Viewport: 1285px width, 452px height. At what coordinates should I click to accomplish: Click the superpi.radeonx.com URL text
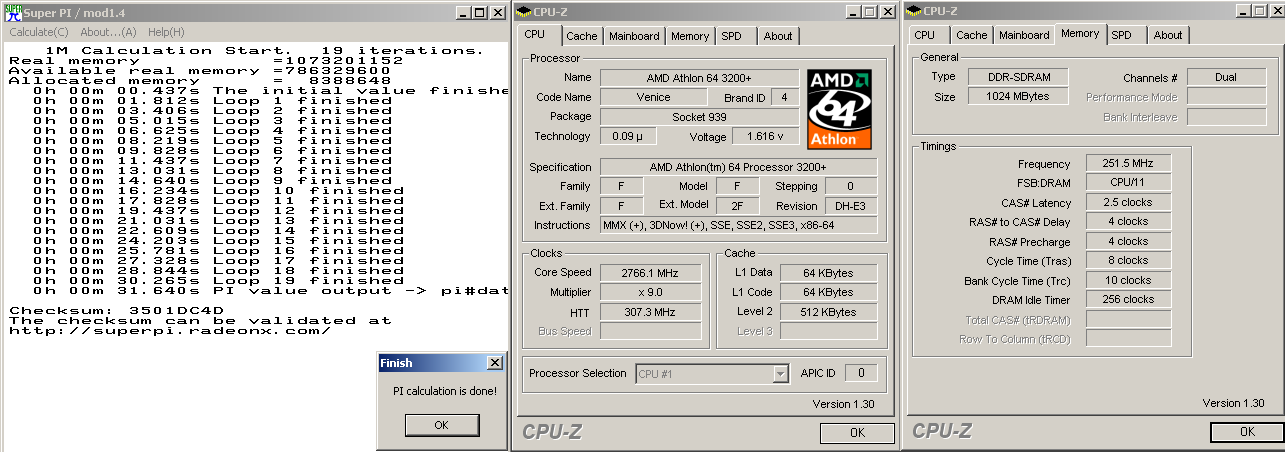point(169,330)
